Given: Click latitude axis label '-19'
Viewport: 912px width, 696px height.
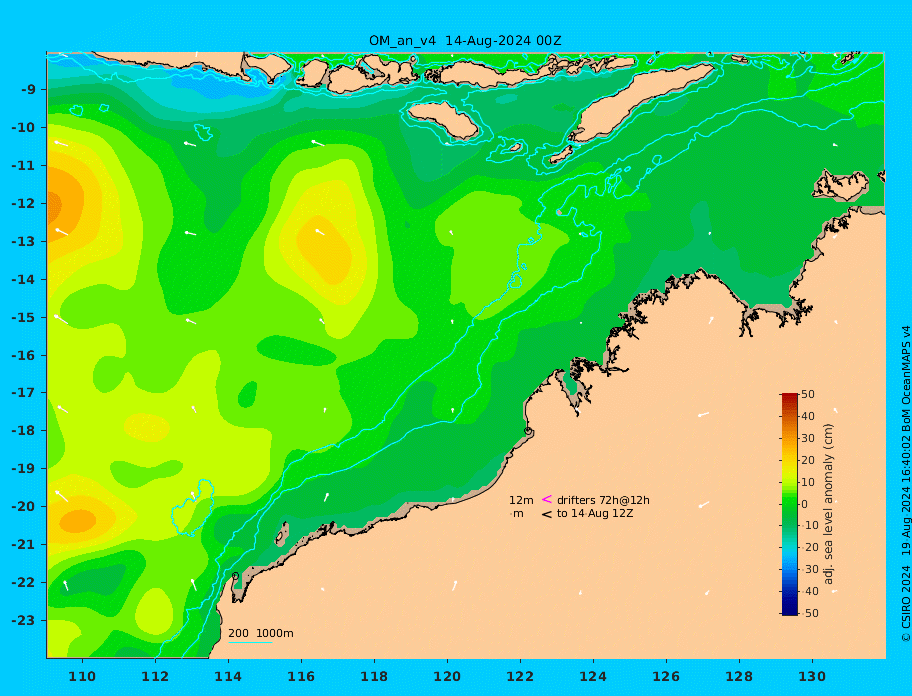Looking at the screenshot, I should click(23, 469).
